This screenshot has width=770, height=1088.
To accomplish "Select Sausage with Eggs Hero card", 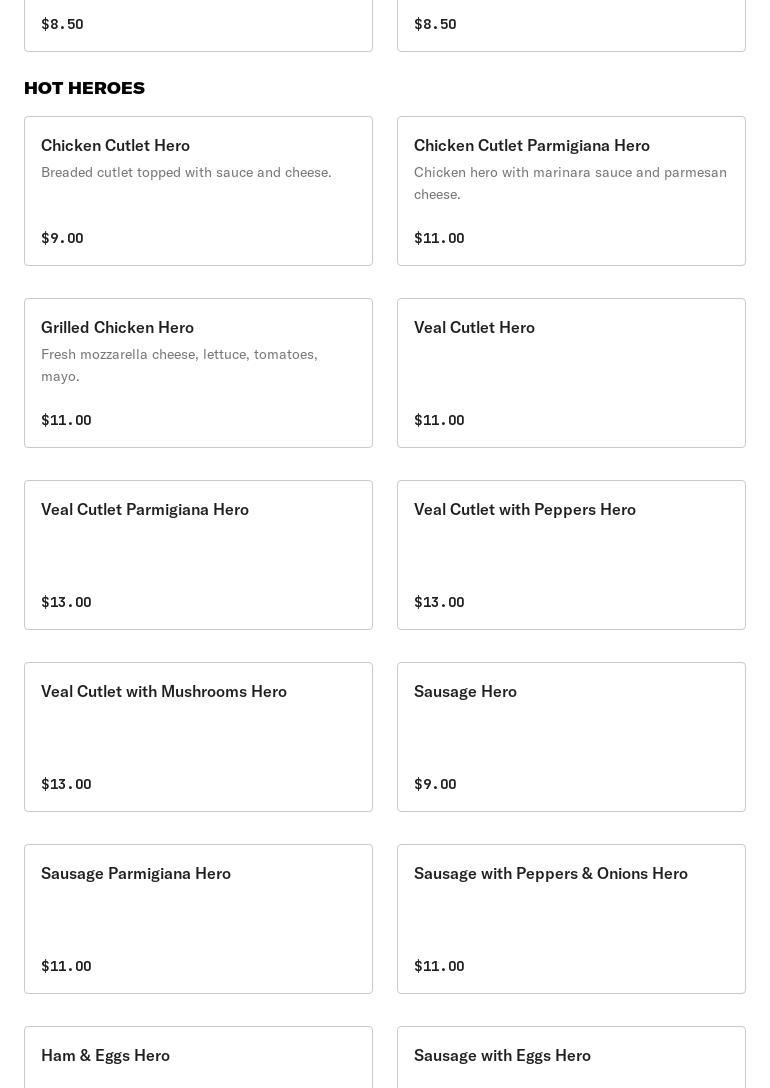I will tap(571, 1057).
